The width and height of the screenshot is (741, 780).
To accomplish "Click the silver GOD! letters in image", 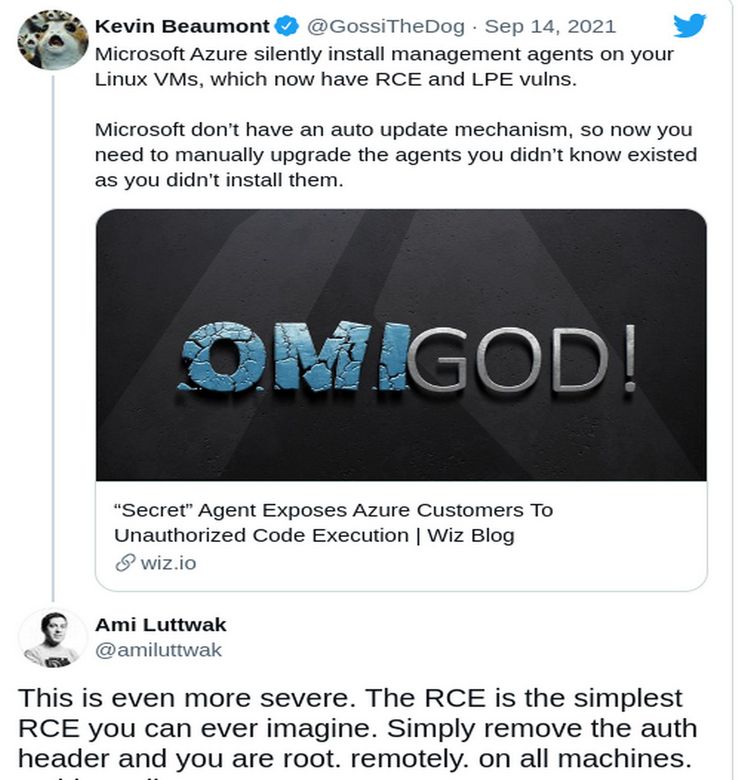I will tap(523, 358).
